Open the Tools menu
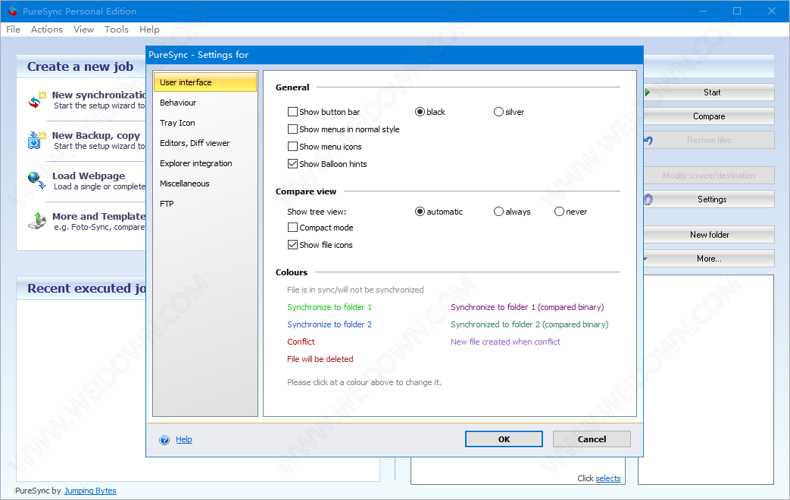This screenshot has width=790, height=500. (x=116, y=29)
